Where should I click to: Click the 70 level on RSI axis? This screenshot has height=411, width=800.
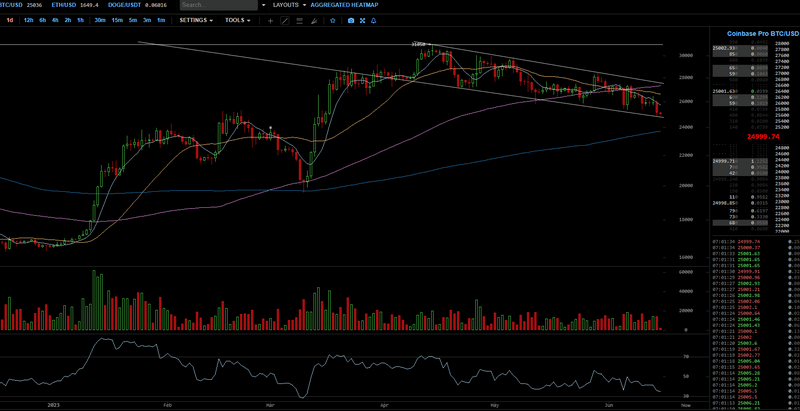686,357
